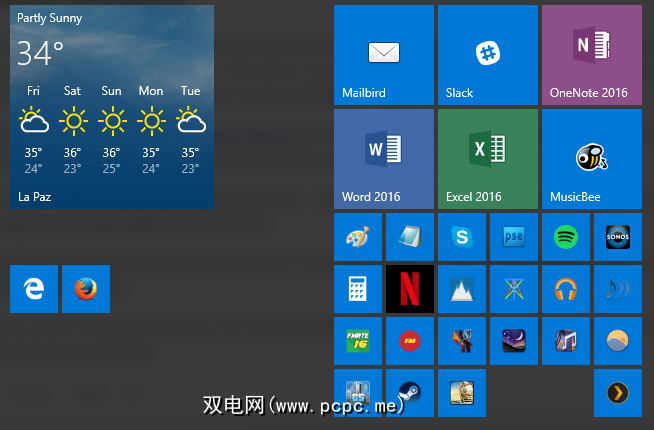Launch Microsoft Edge from its tile
Screen dimensions: 654x430
(x=34, y=289)
